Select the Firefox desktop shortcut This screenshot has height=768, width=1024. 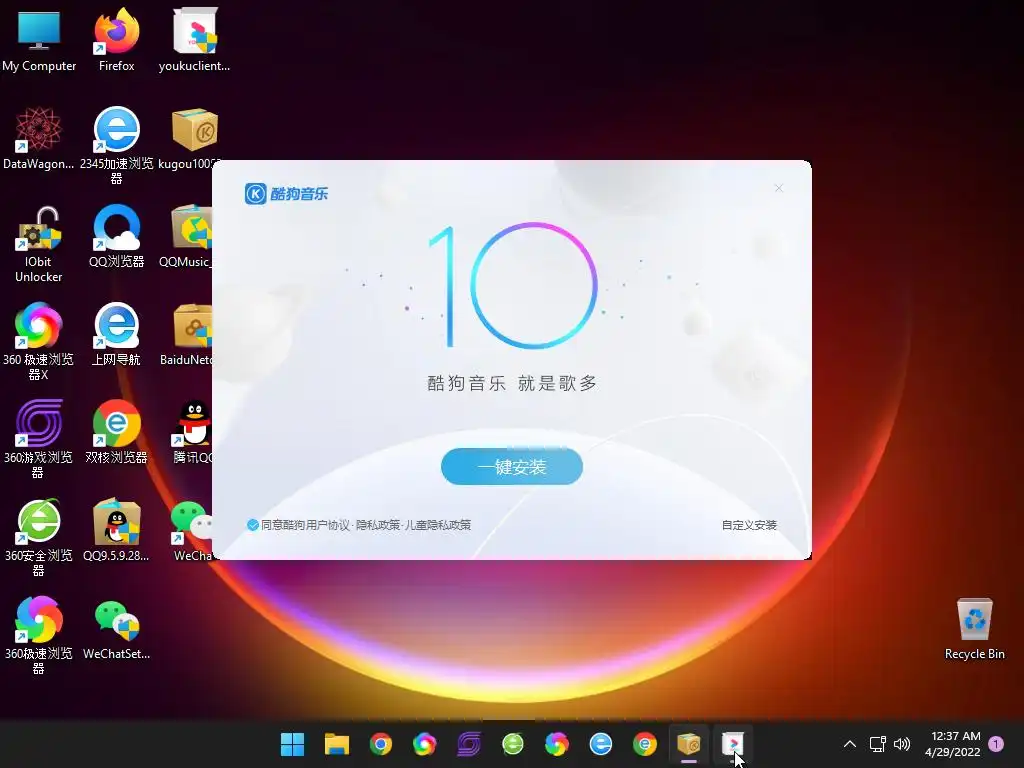click(x=116, y=40)
